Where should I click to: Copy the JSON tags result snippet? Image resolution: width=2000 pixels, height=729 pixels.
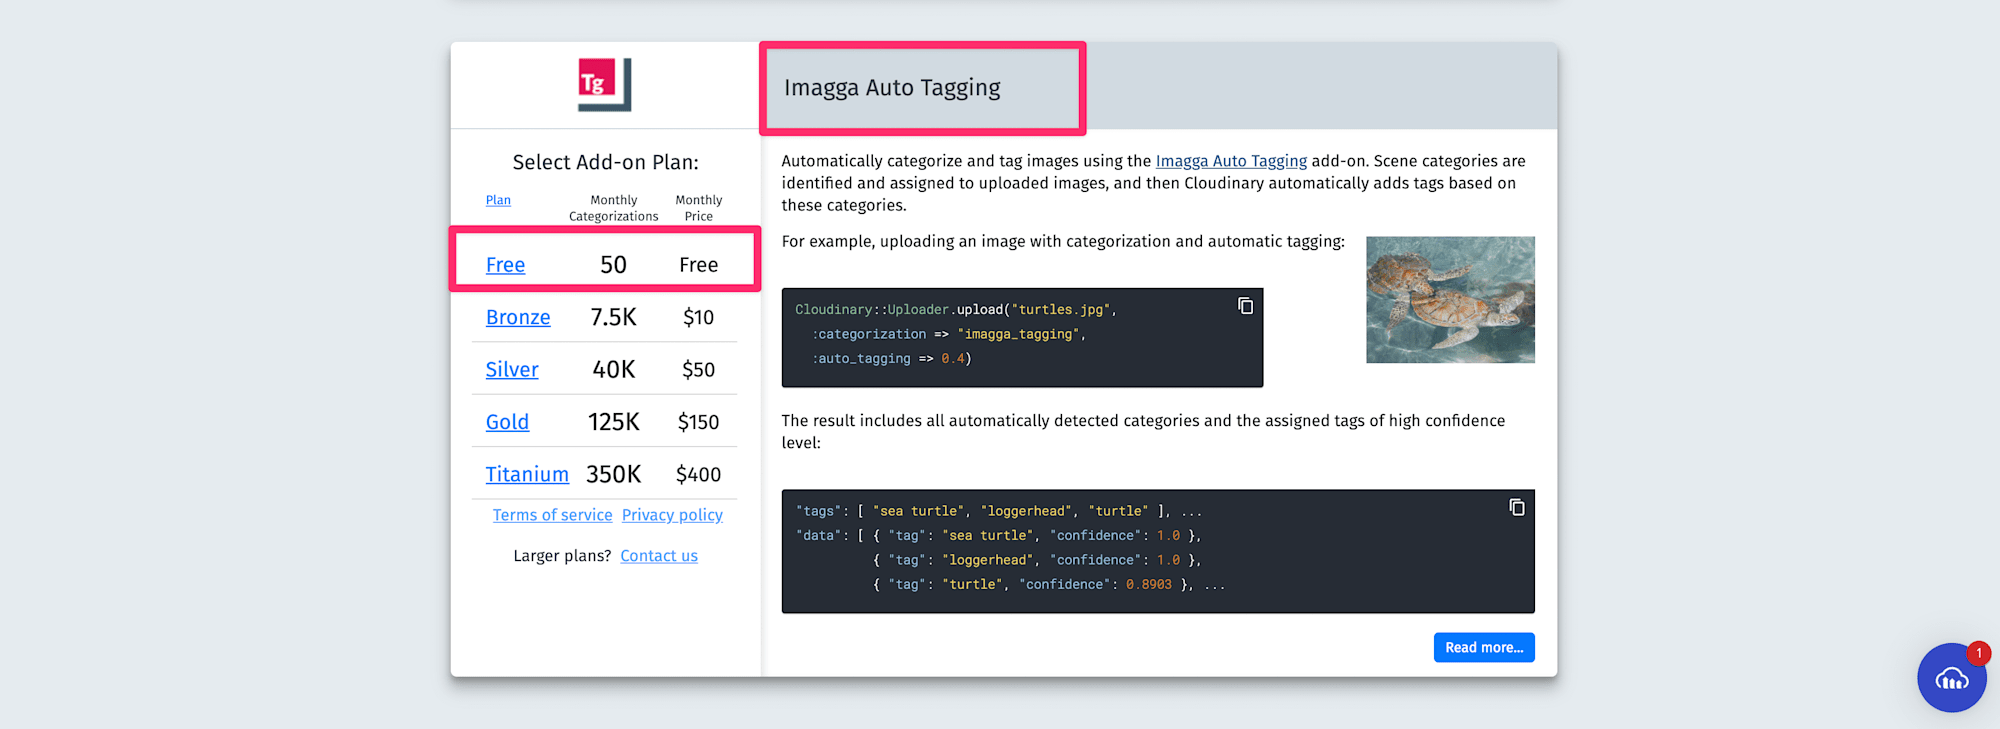tap(1517, 507)
